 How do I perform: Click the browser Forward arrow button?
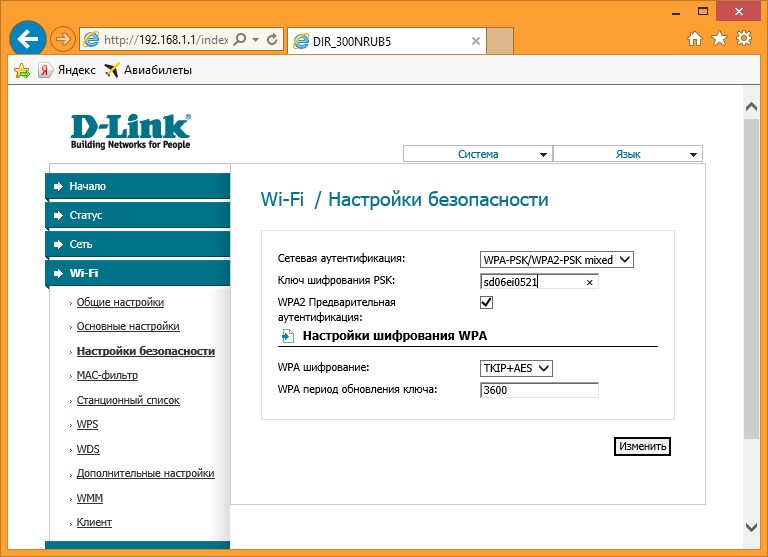coord(63,40)
